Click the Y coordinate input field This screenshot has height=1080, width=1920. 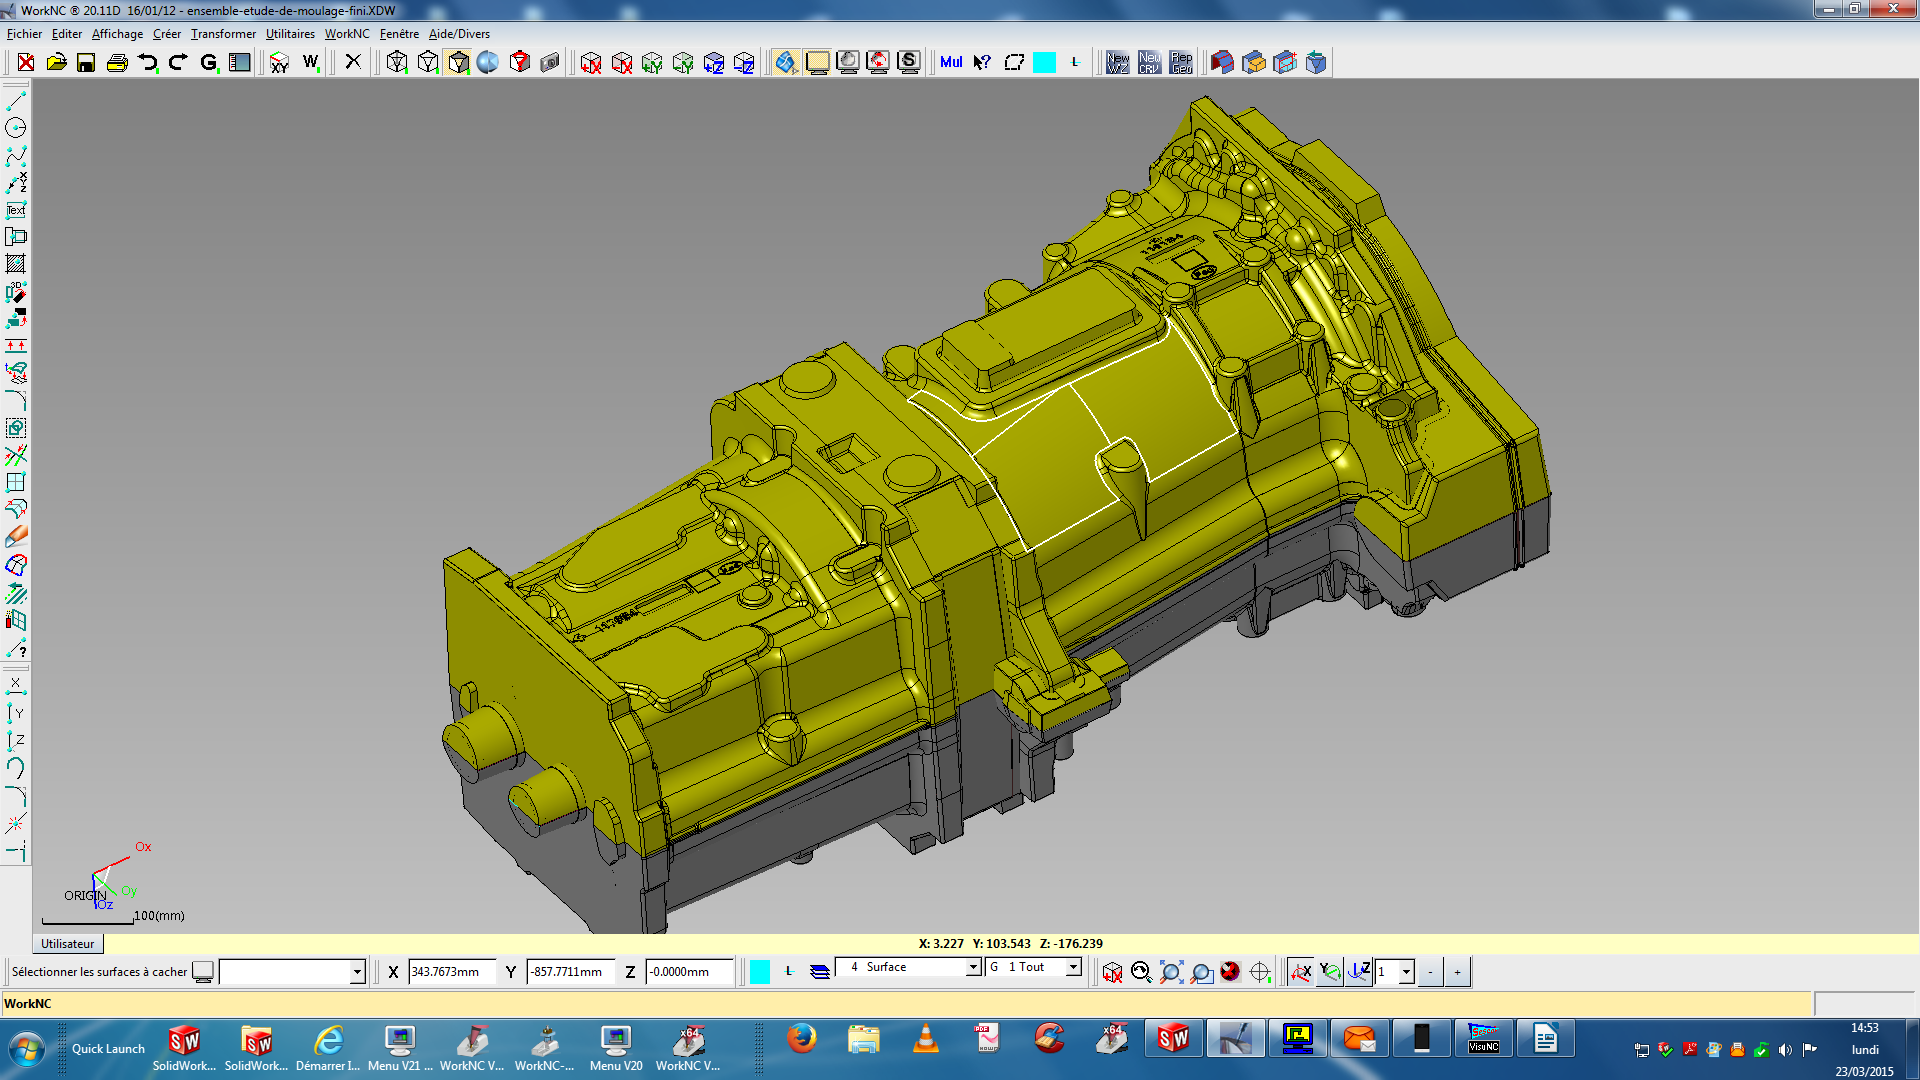click(x=570, y=972)
